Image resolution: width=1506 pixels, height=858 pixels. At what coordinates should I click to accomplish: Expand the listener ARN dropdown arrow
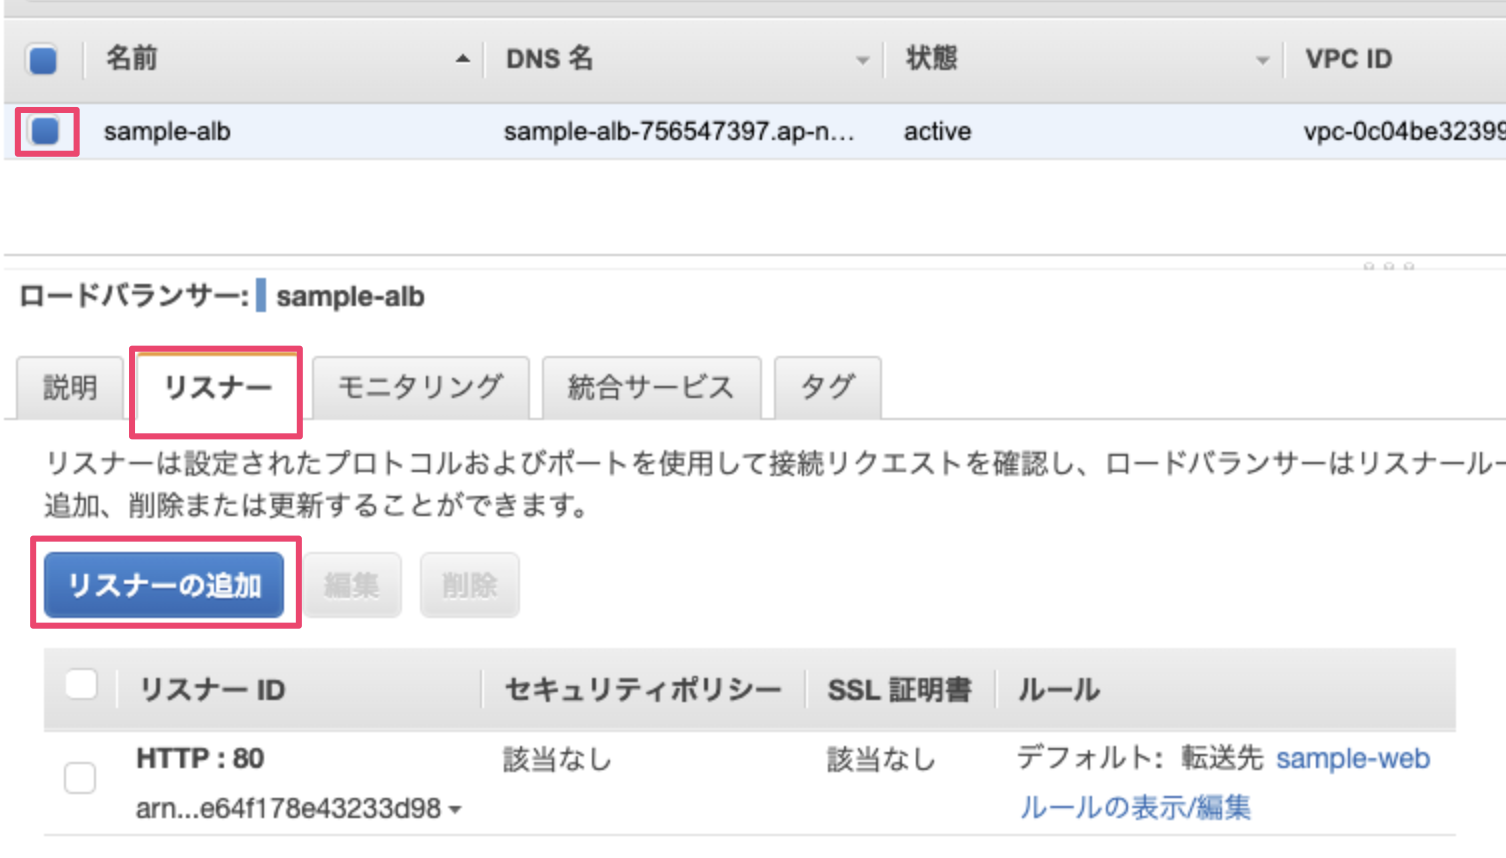coord(456,810)
